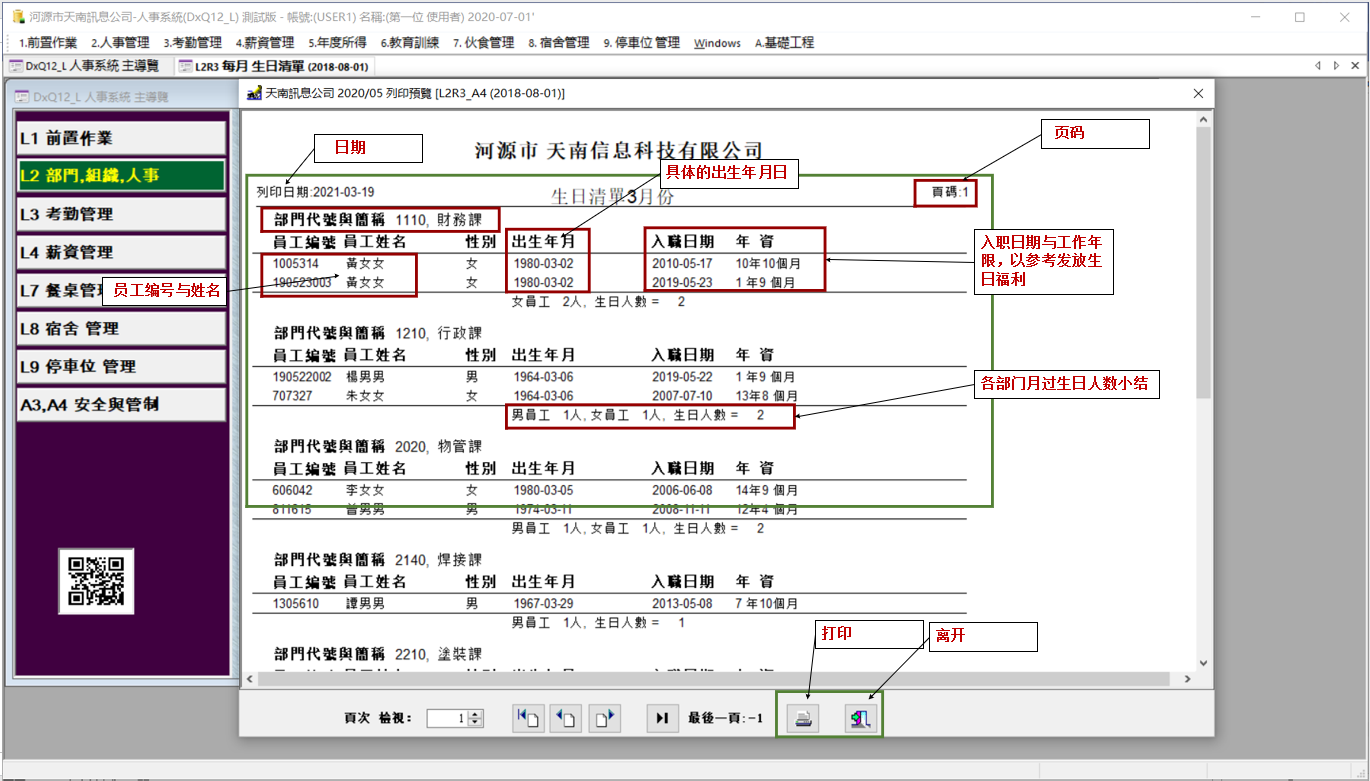Switch to DxQ12_L 人事系統 主導覽 tab
Image resolution: width=1370 pixels, height=781 pixels.
click(x=84, y=66)
